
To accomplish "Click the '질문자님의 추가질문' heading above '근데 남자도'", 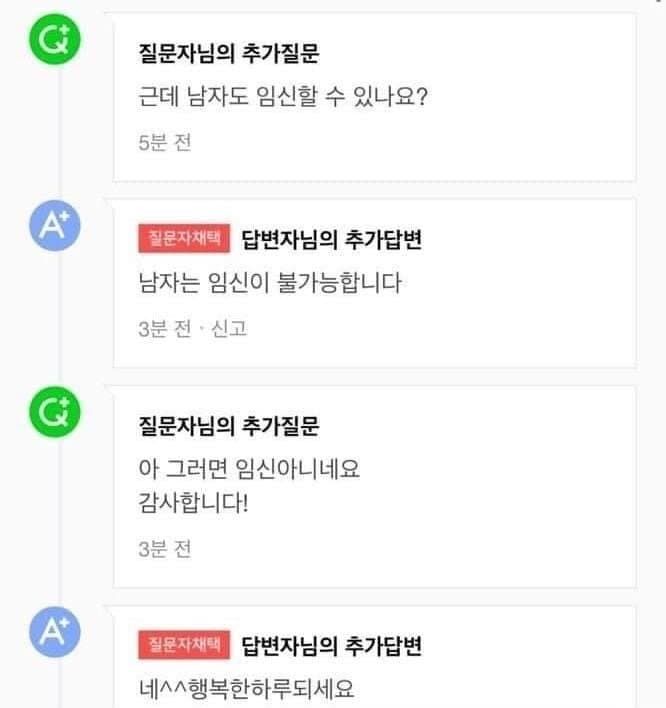I will [228, 53].
